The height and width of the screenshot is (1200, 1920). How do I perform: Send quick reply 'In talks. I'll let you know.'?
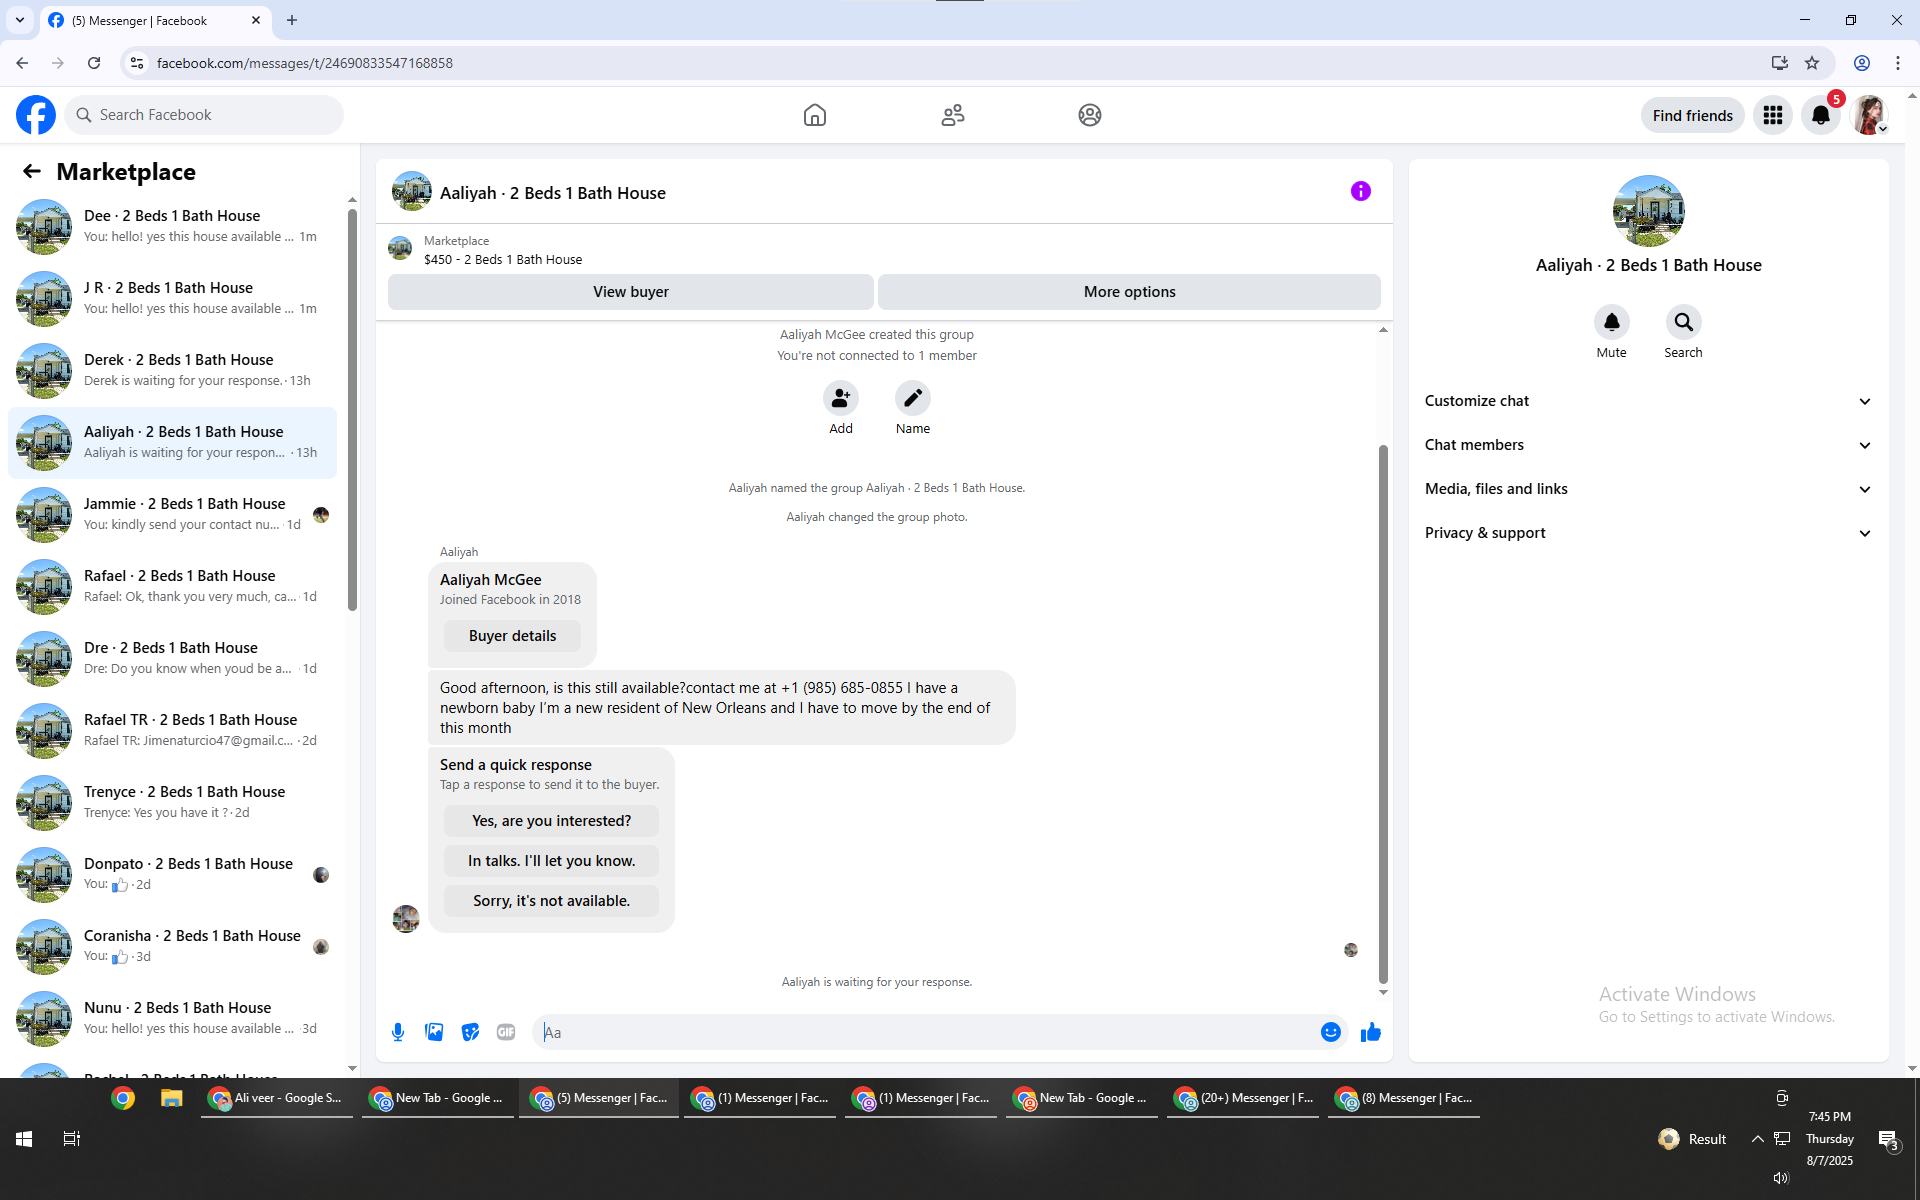click(x=551, y=861)
